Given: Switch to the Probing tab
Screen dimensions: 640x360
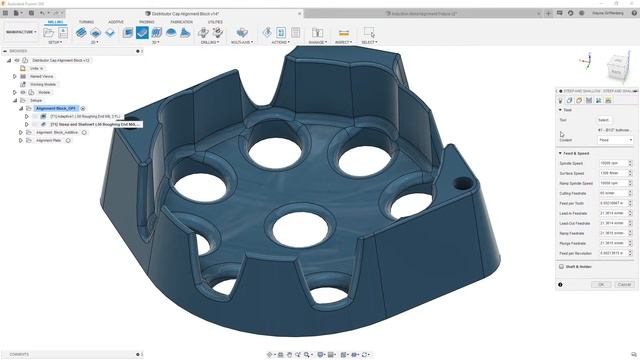Looking at the screenshot, I should [x=147, y=22].
